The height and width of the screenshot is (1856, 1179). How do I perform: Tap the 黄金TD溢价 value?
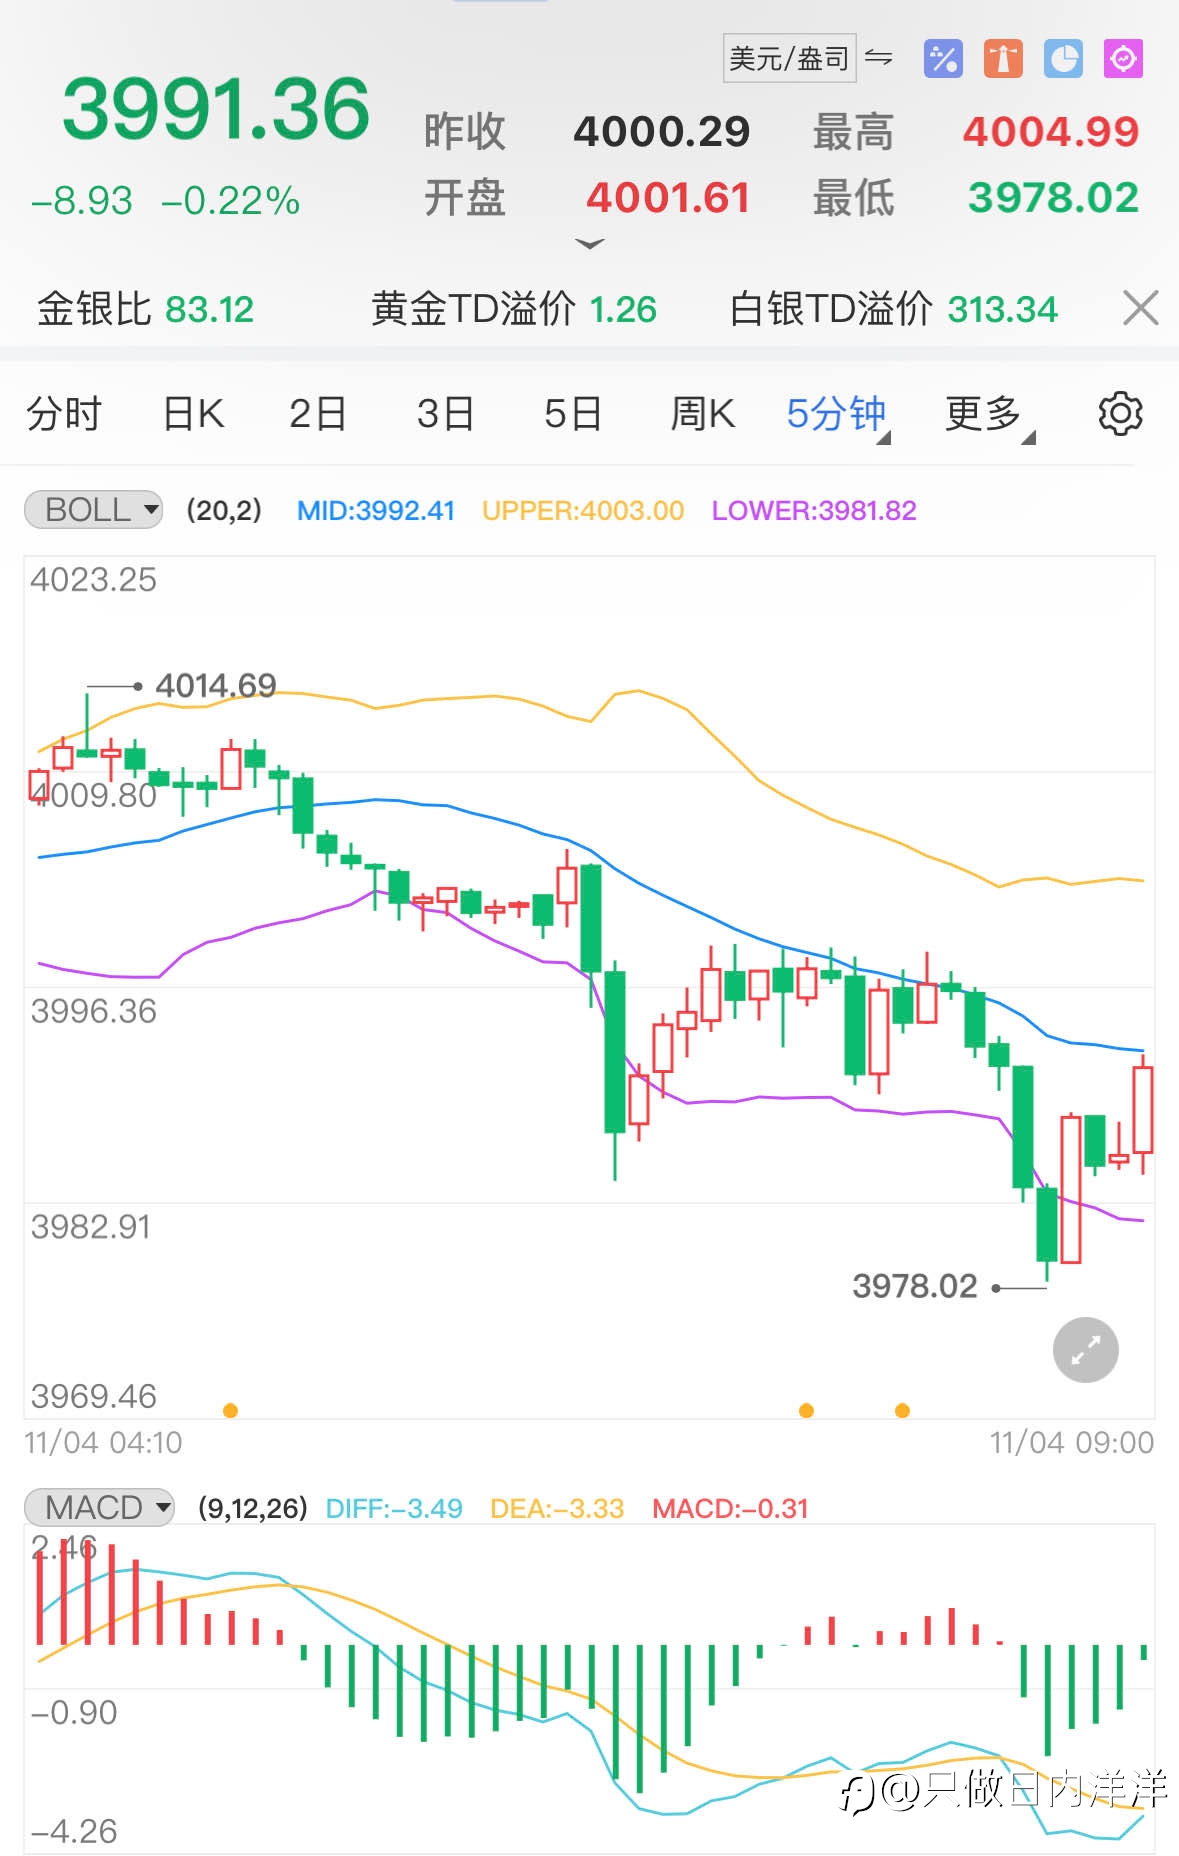tap(622, 310)
